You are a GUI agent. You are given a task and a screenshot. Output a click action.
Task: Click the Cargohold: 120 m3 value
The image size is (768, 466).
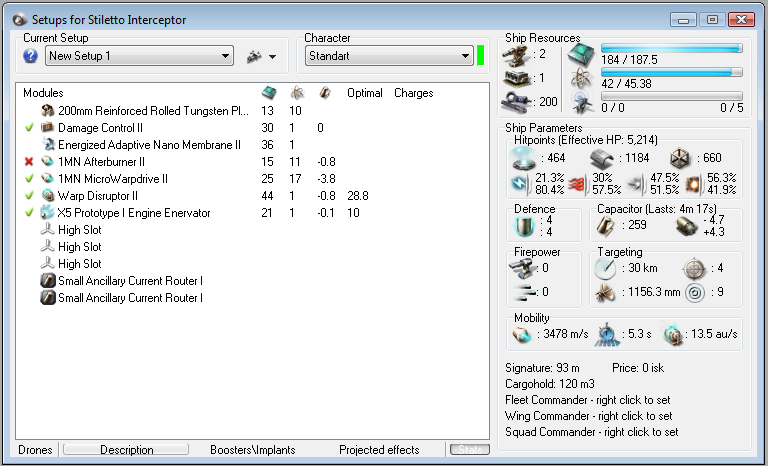click(x=550, y=384)
